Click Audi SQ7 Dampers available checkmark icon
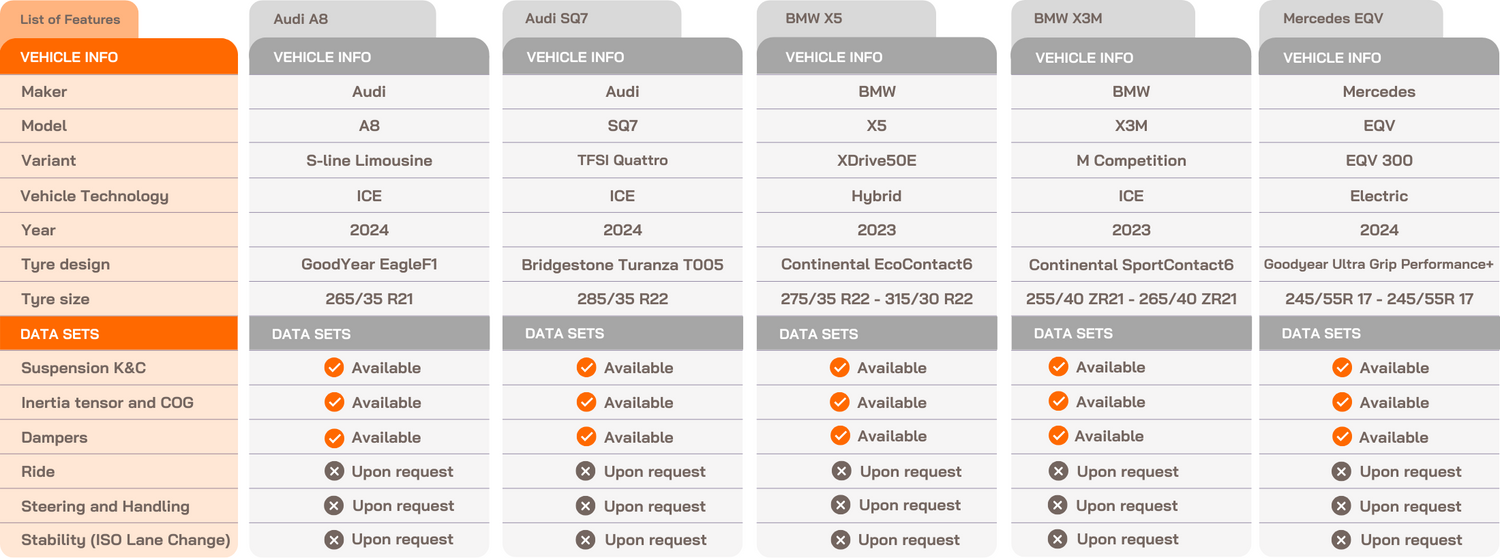 (x=586, y=437)
